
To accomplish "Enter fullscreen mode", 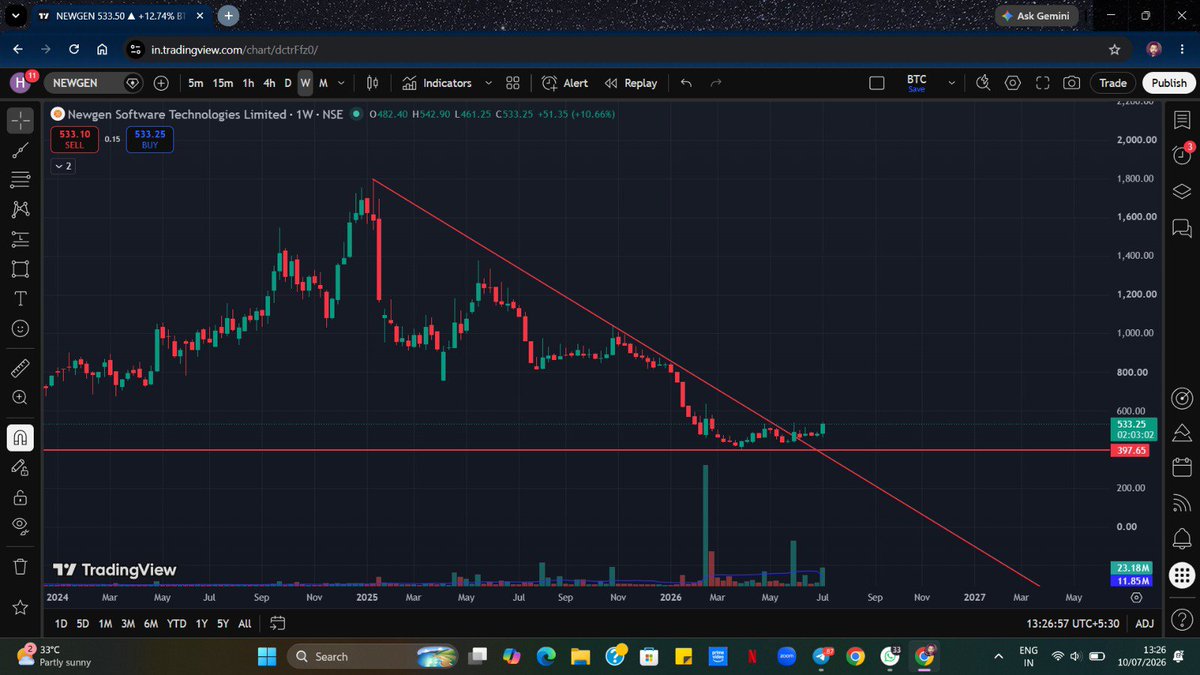I will point(1042,83).
